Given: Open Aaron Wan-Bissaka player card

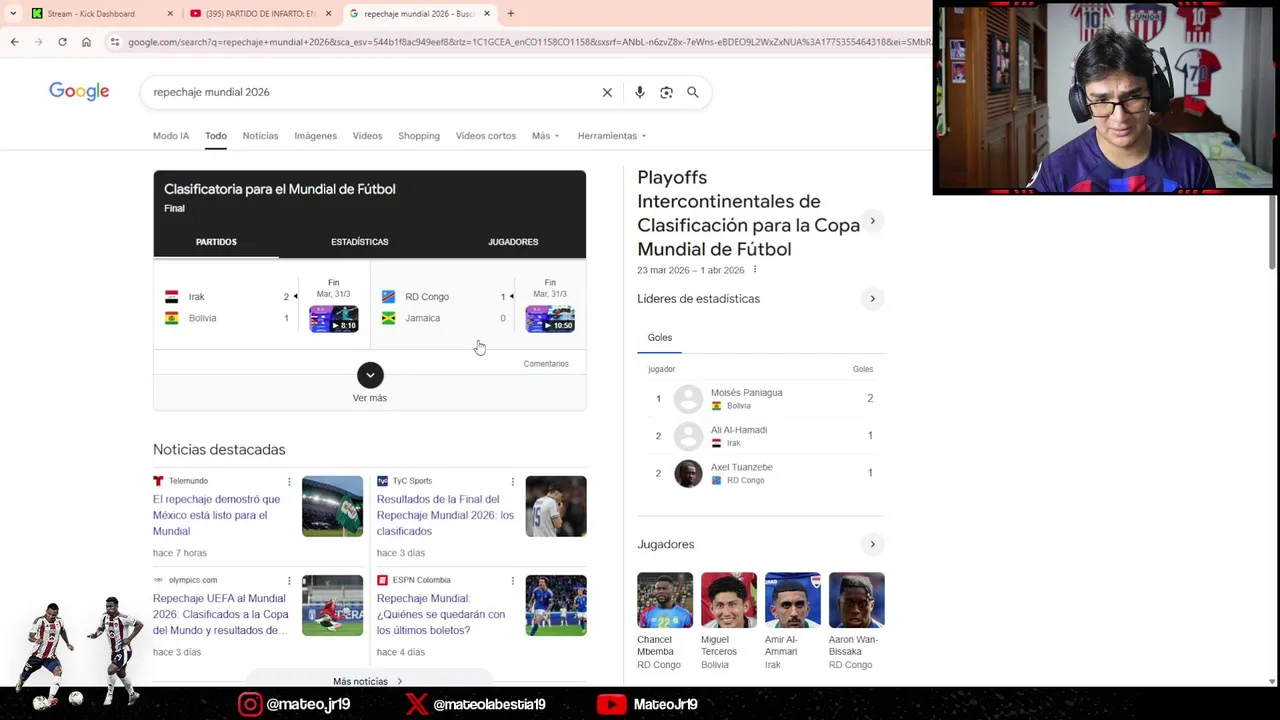Looking at the screenshot, I should 857,621.
